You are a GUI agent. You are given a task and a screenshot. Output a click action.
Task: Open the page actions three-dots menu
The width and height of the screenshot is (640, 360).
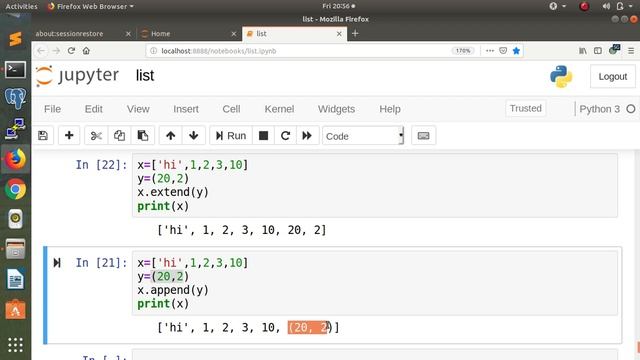tap(490, 51)
